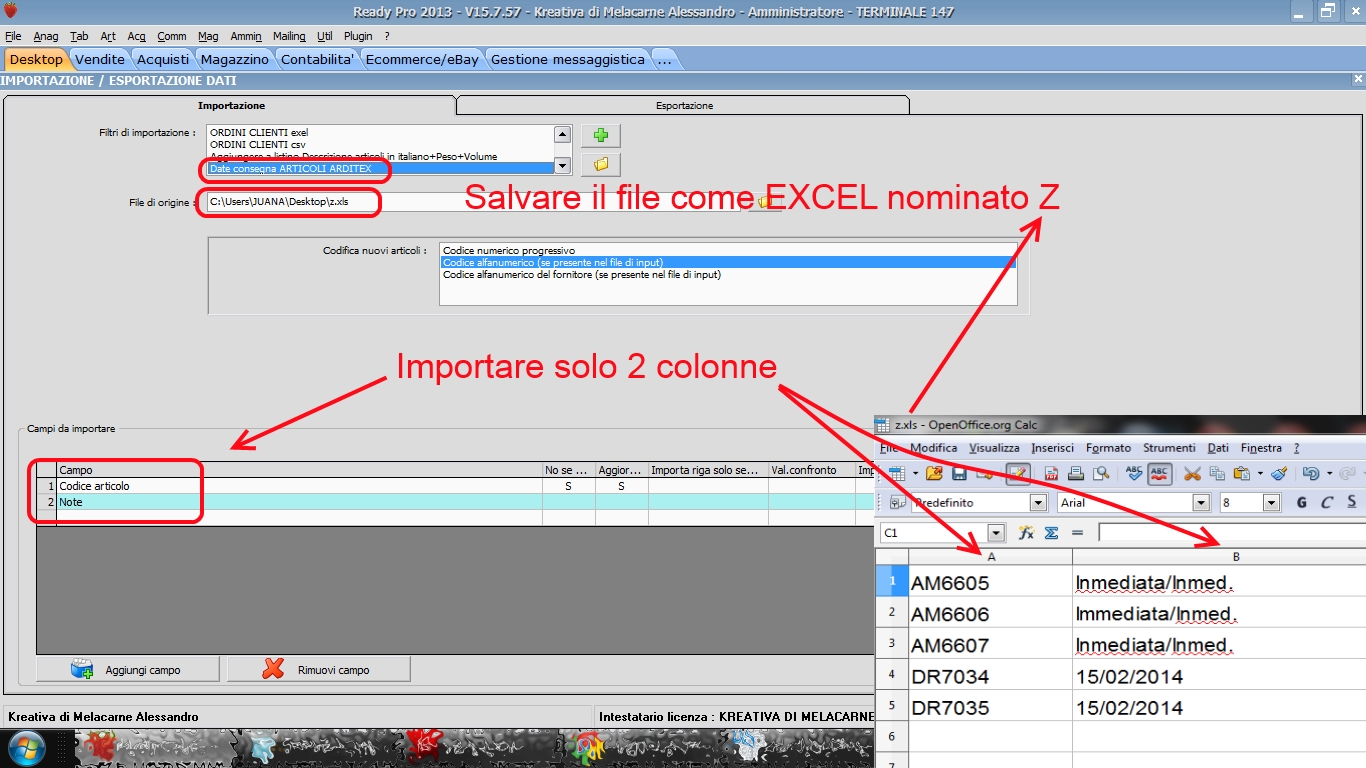Click the Calc formula input line

coord(1232,533)
